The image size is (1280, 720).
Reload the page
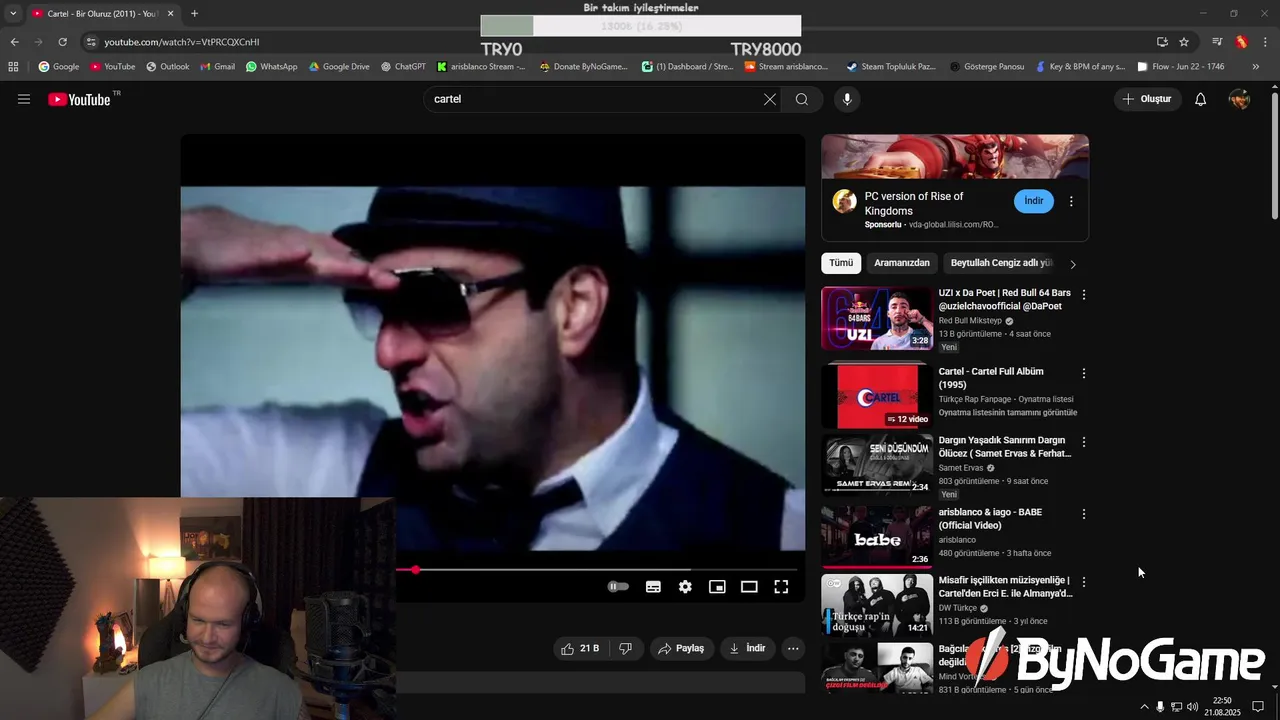pyautogui.click(x=62, y=42)
